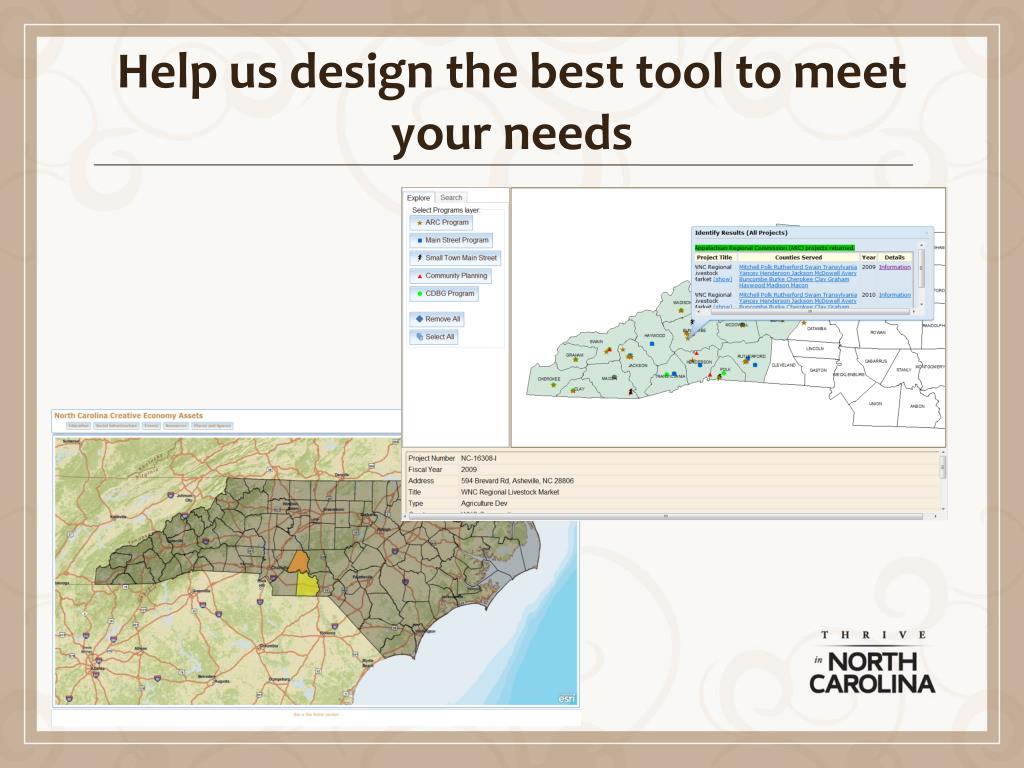Image resolution: width=1024 pixels, height=768 pixels.
Task: Select the Anson county on the map
Action: (918, 408)
